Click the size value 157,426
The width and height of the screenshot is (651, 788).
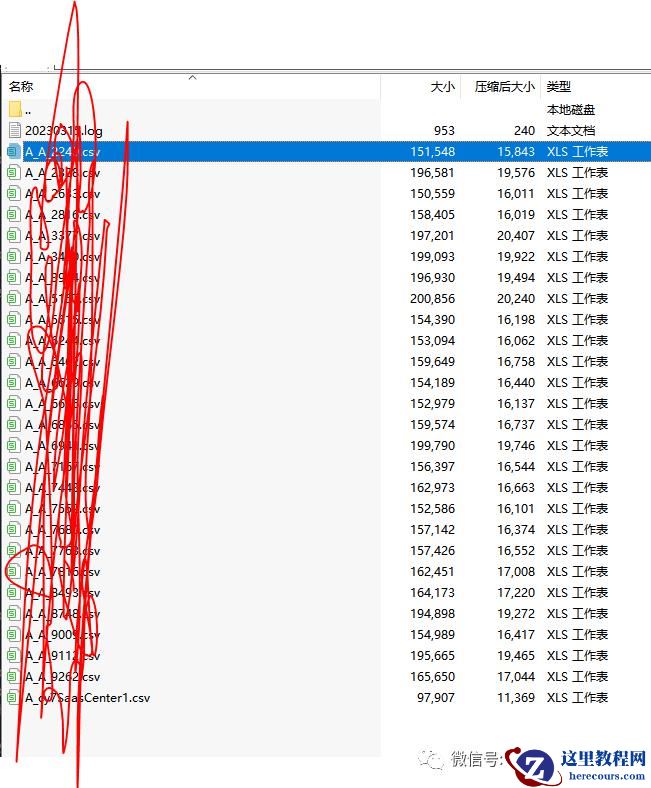click(432, 551)
